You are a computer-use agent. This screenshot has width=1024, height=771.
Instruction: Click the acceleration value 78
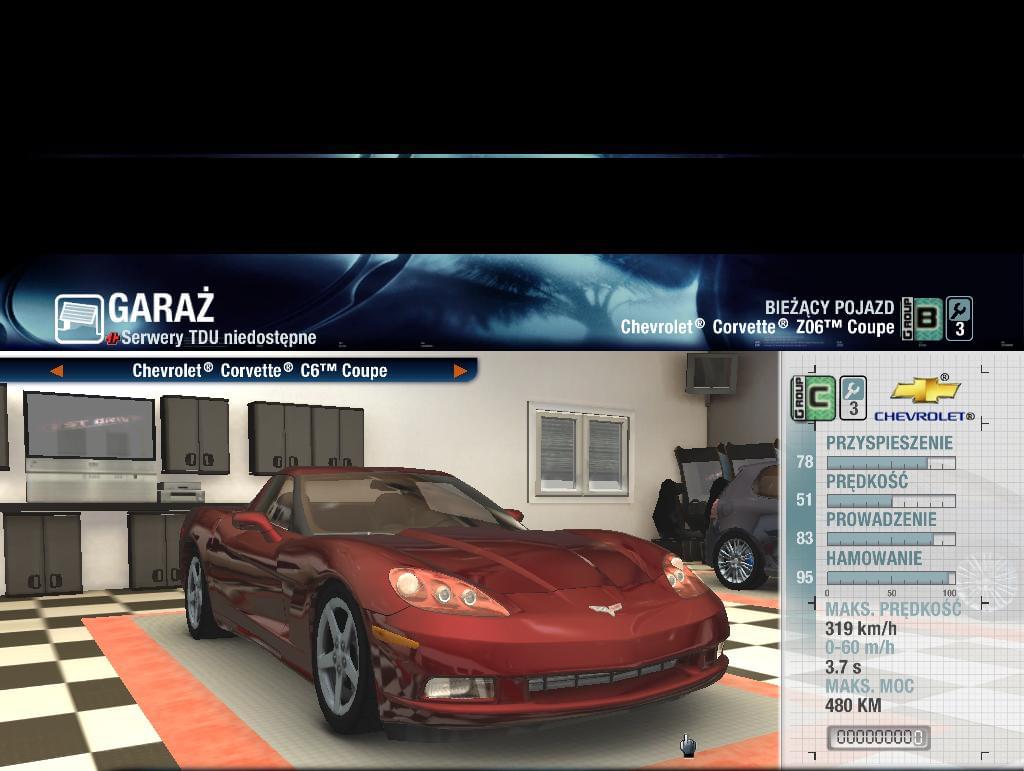pos(805,462)
